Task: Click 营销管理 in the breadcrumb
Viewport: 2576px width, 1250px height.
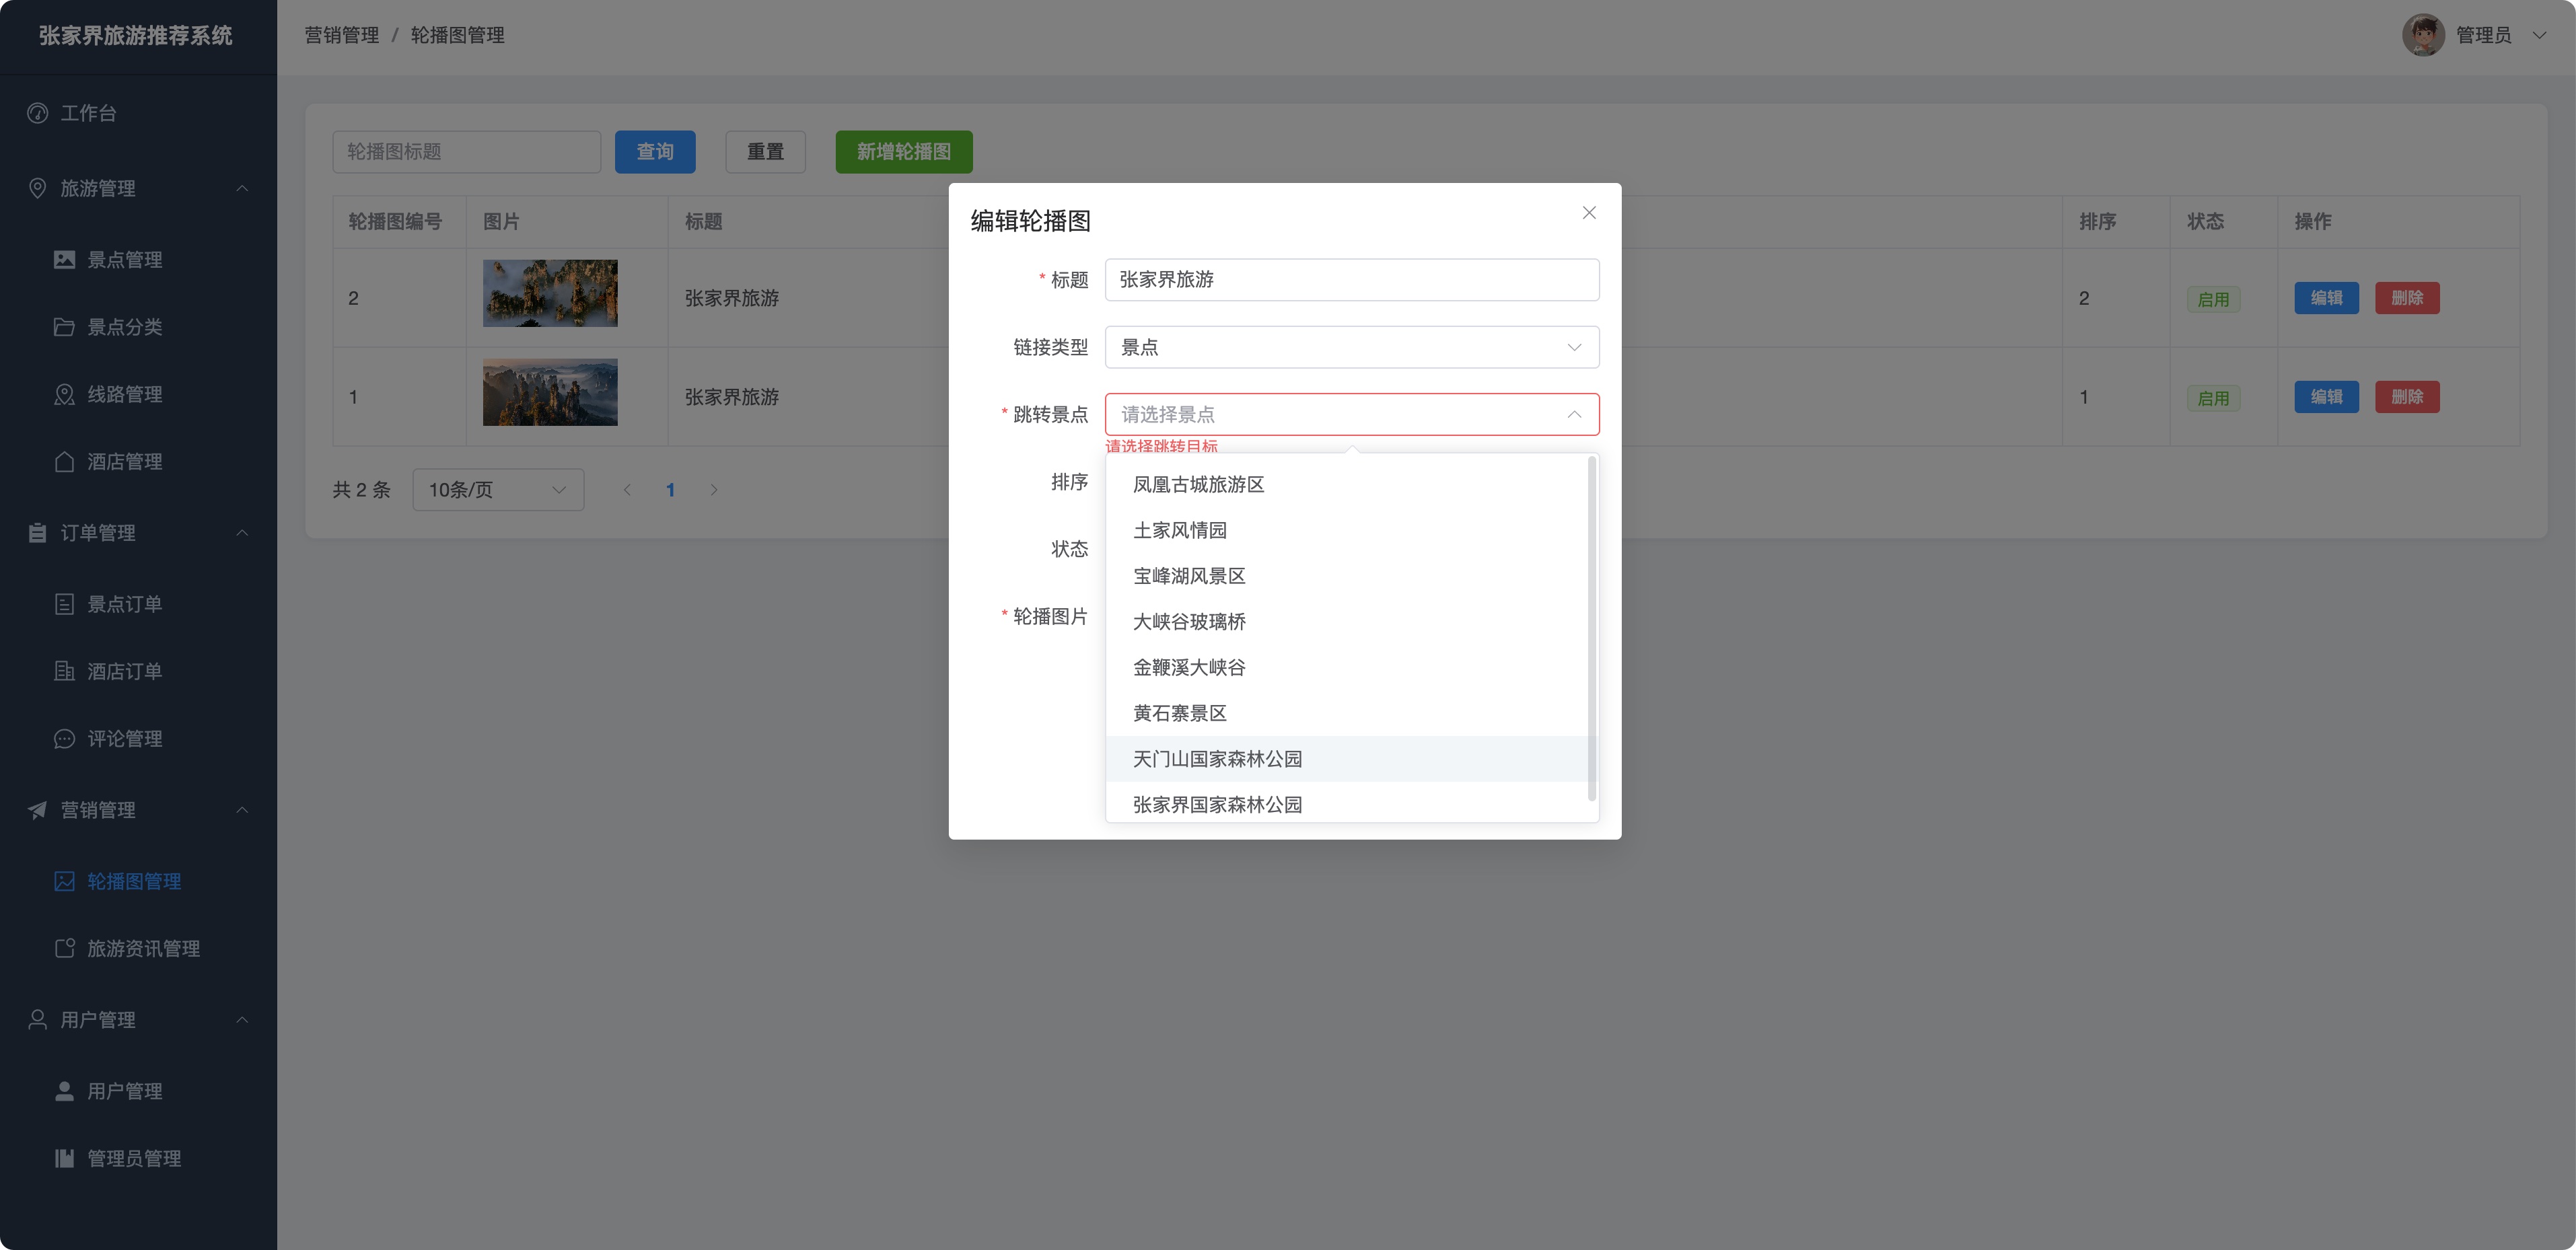Action: 342,35
